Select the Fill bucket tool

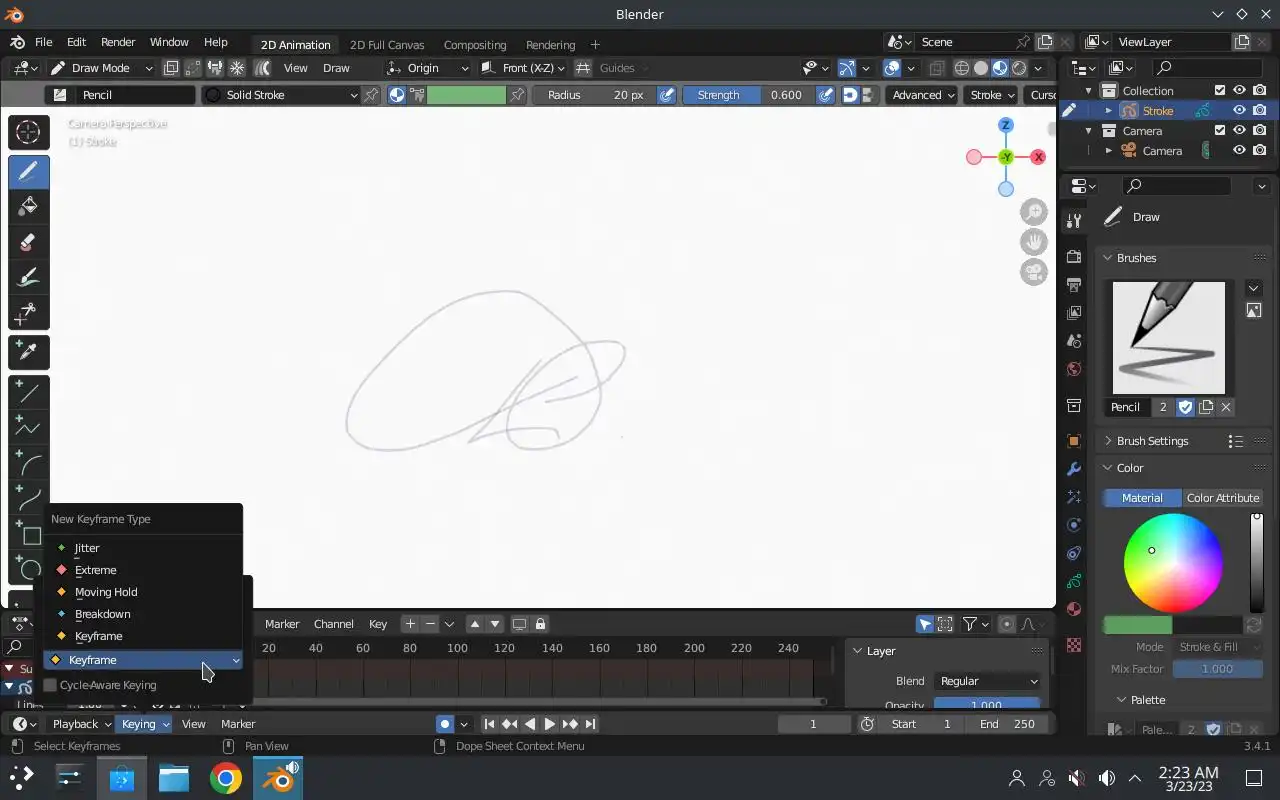point(28,207)
